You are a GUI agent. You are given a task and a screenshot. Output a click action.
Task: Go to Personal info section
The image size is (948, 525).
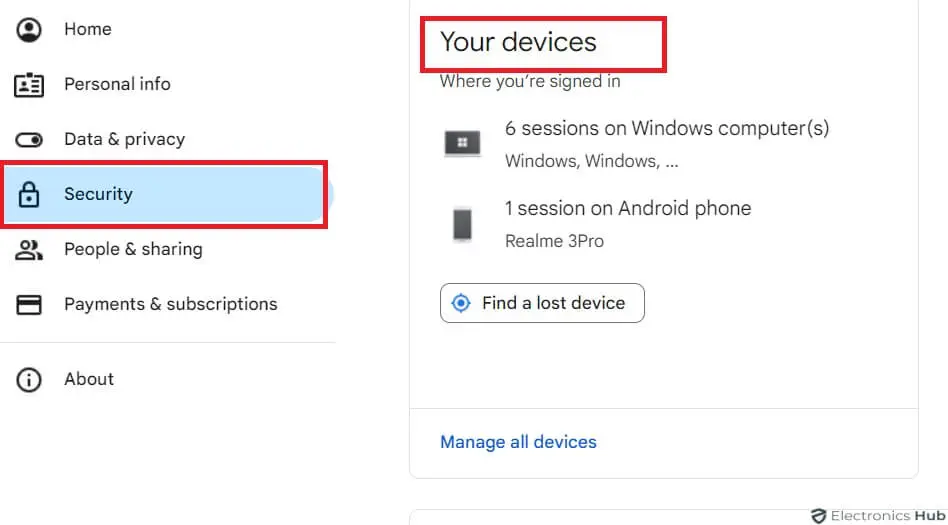pyautogui.click(x=117, y=85)
